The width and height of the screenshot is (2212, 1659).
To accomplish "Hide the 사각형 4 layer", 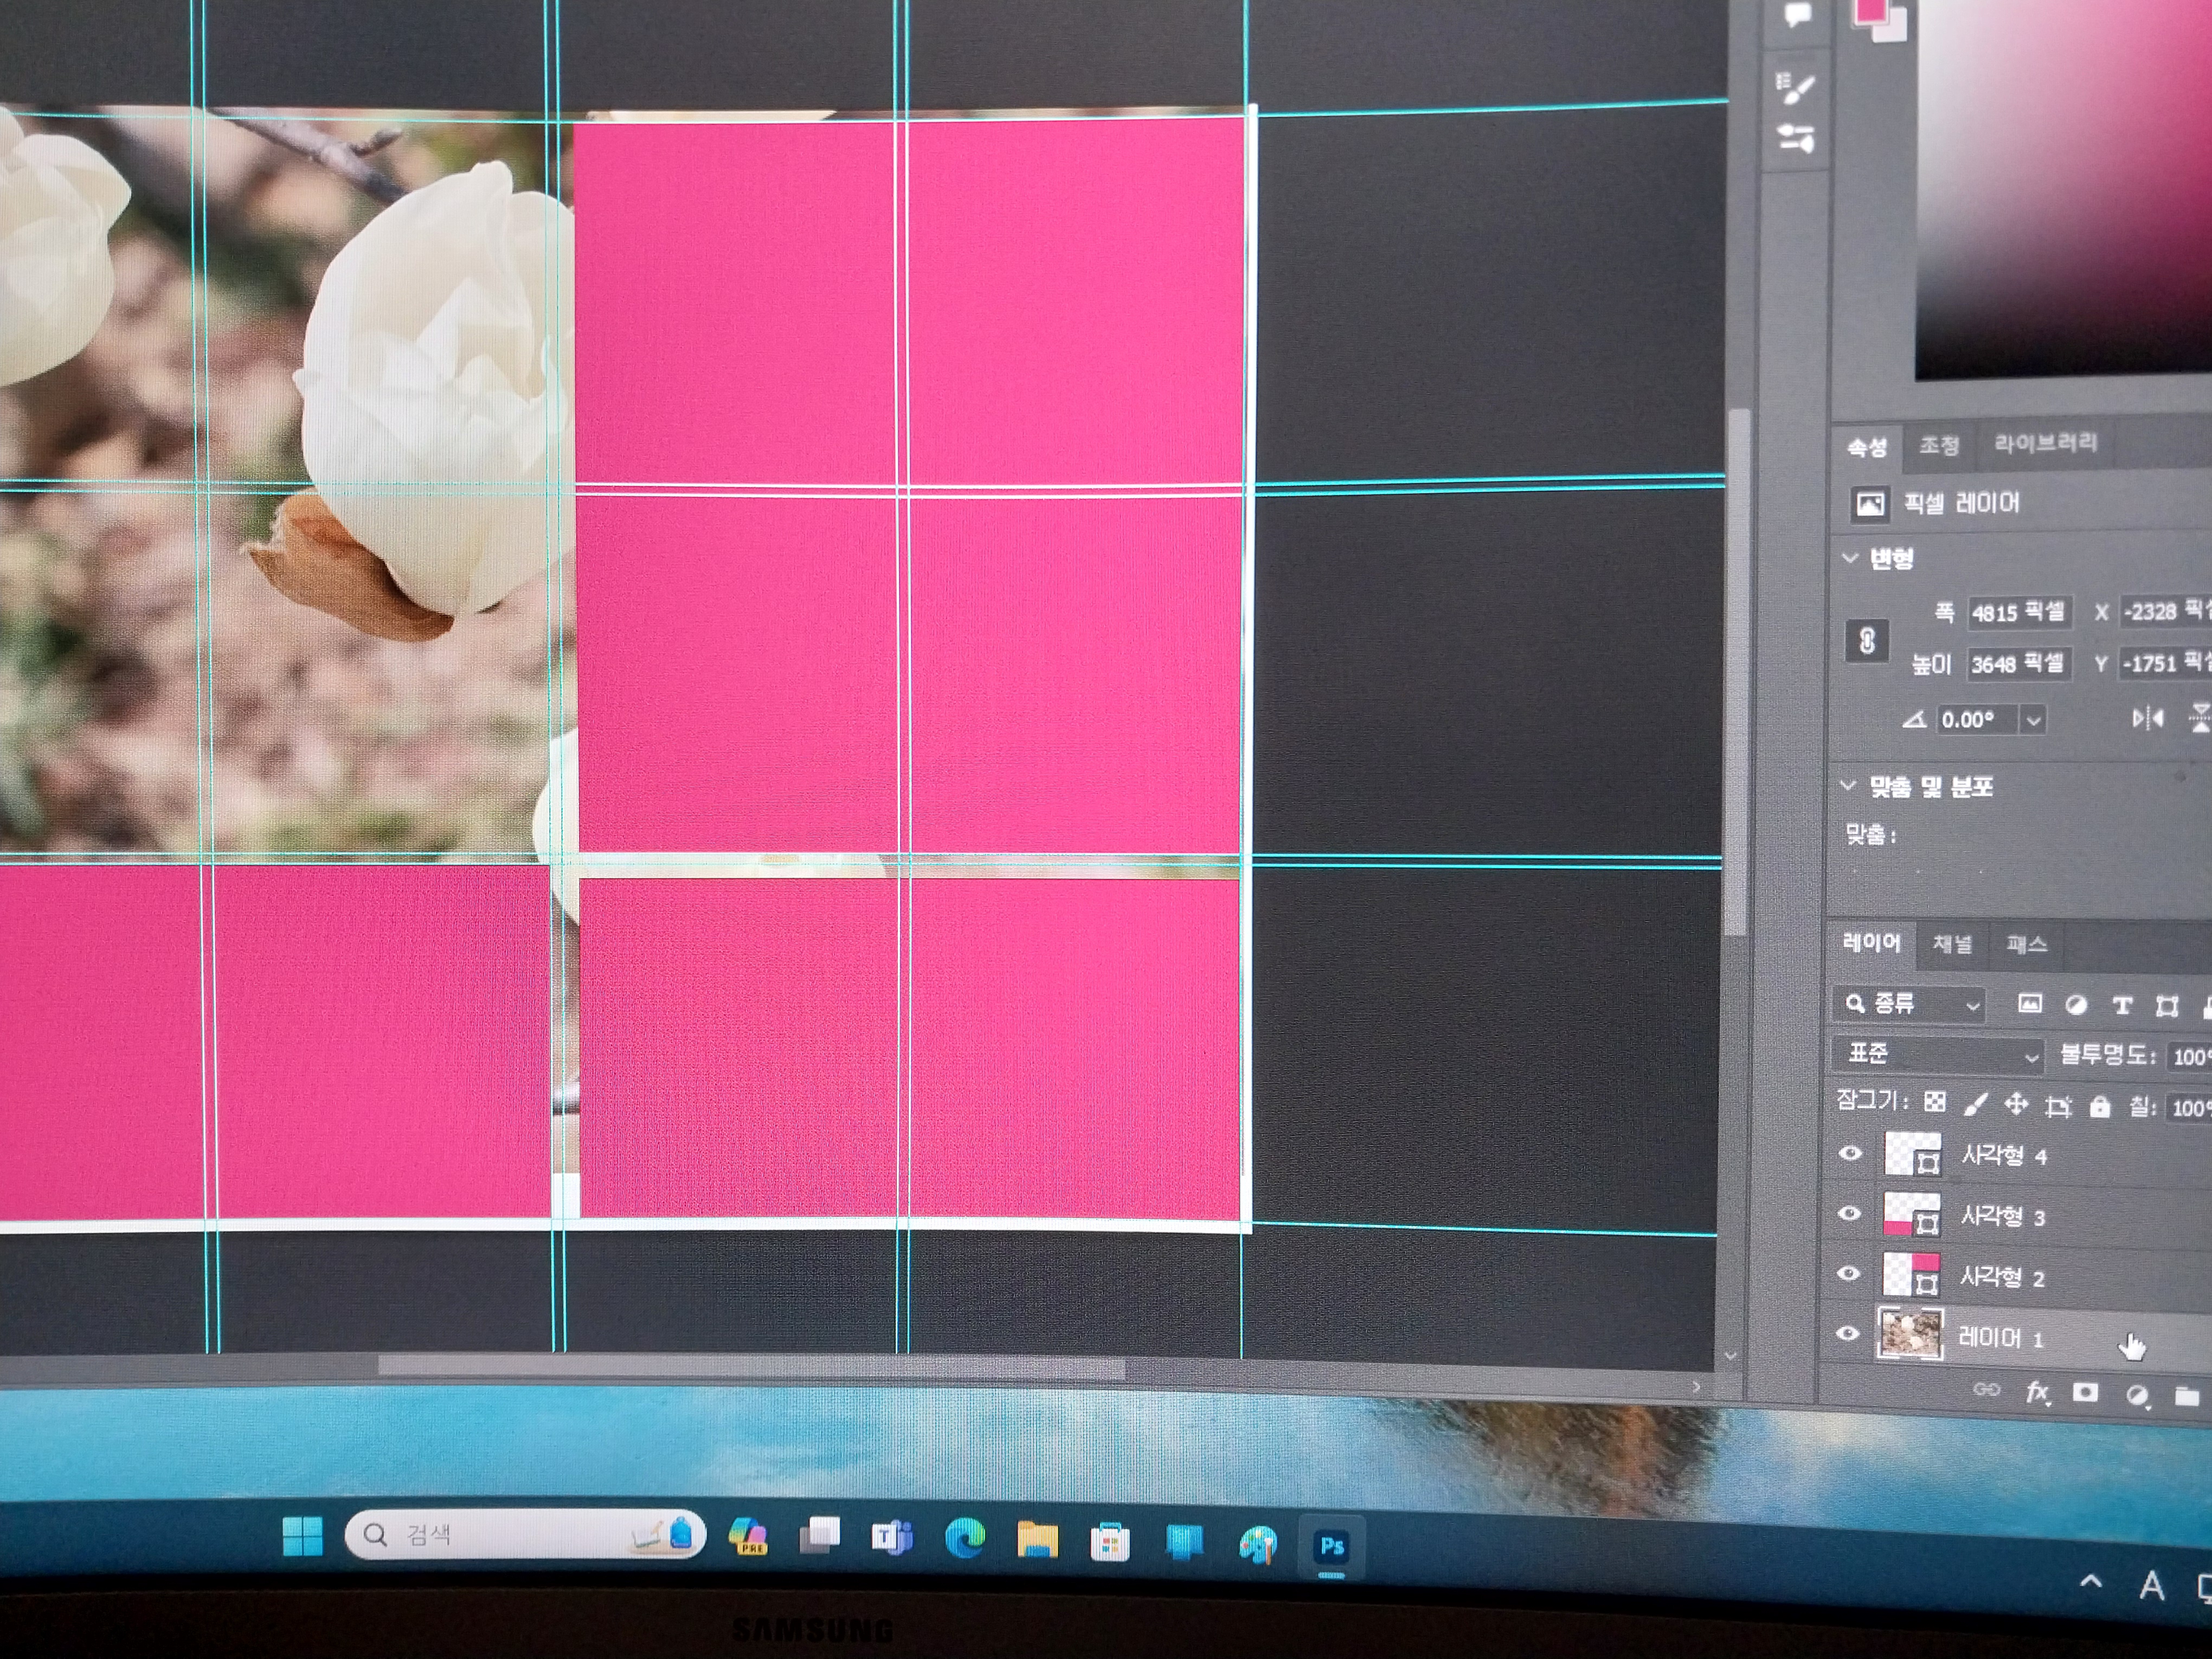I will click(1850, 1153).
